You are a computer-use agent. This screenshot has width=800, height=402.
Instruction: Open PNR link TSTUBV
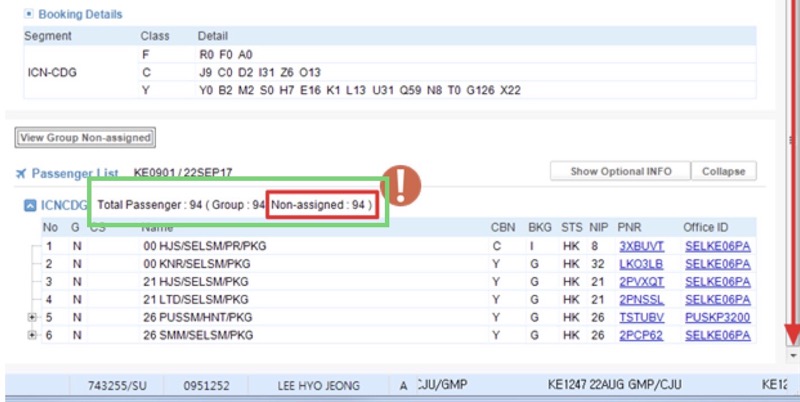pyautogui.click(x=640, y=318)
